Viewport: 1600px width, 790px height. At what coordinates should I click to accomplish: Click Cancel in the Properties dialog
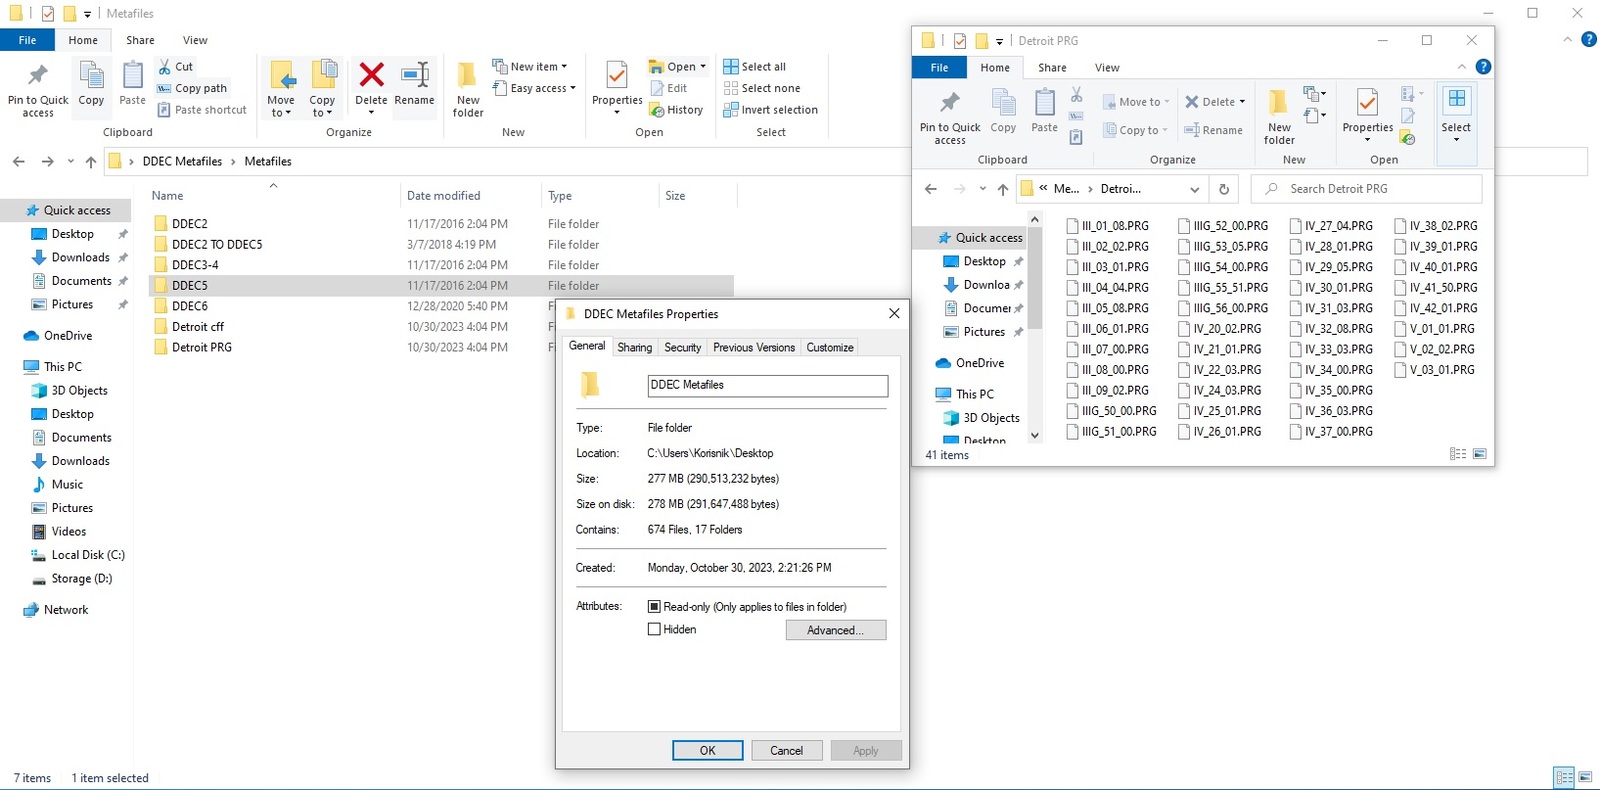pyautogui.click(x=786, y=750)
